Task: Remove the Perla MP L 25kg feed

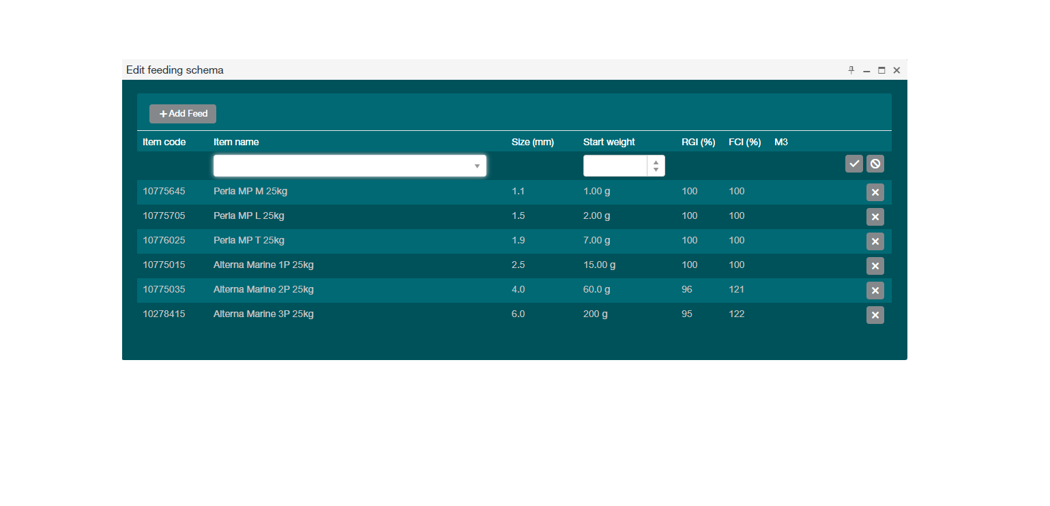Action: [x=874, y=217]
